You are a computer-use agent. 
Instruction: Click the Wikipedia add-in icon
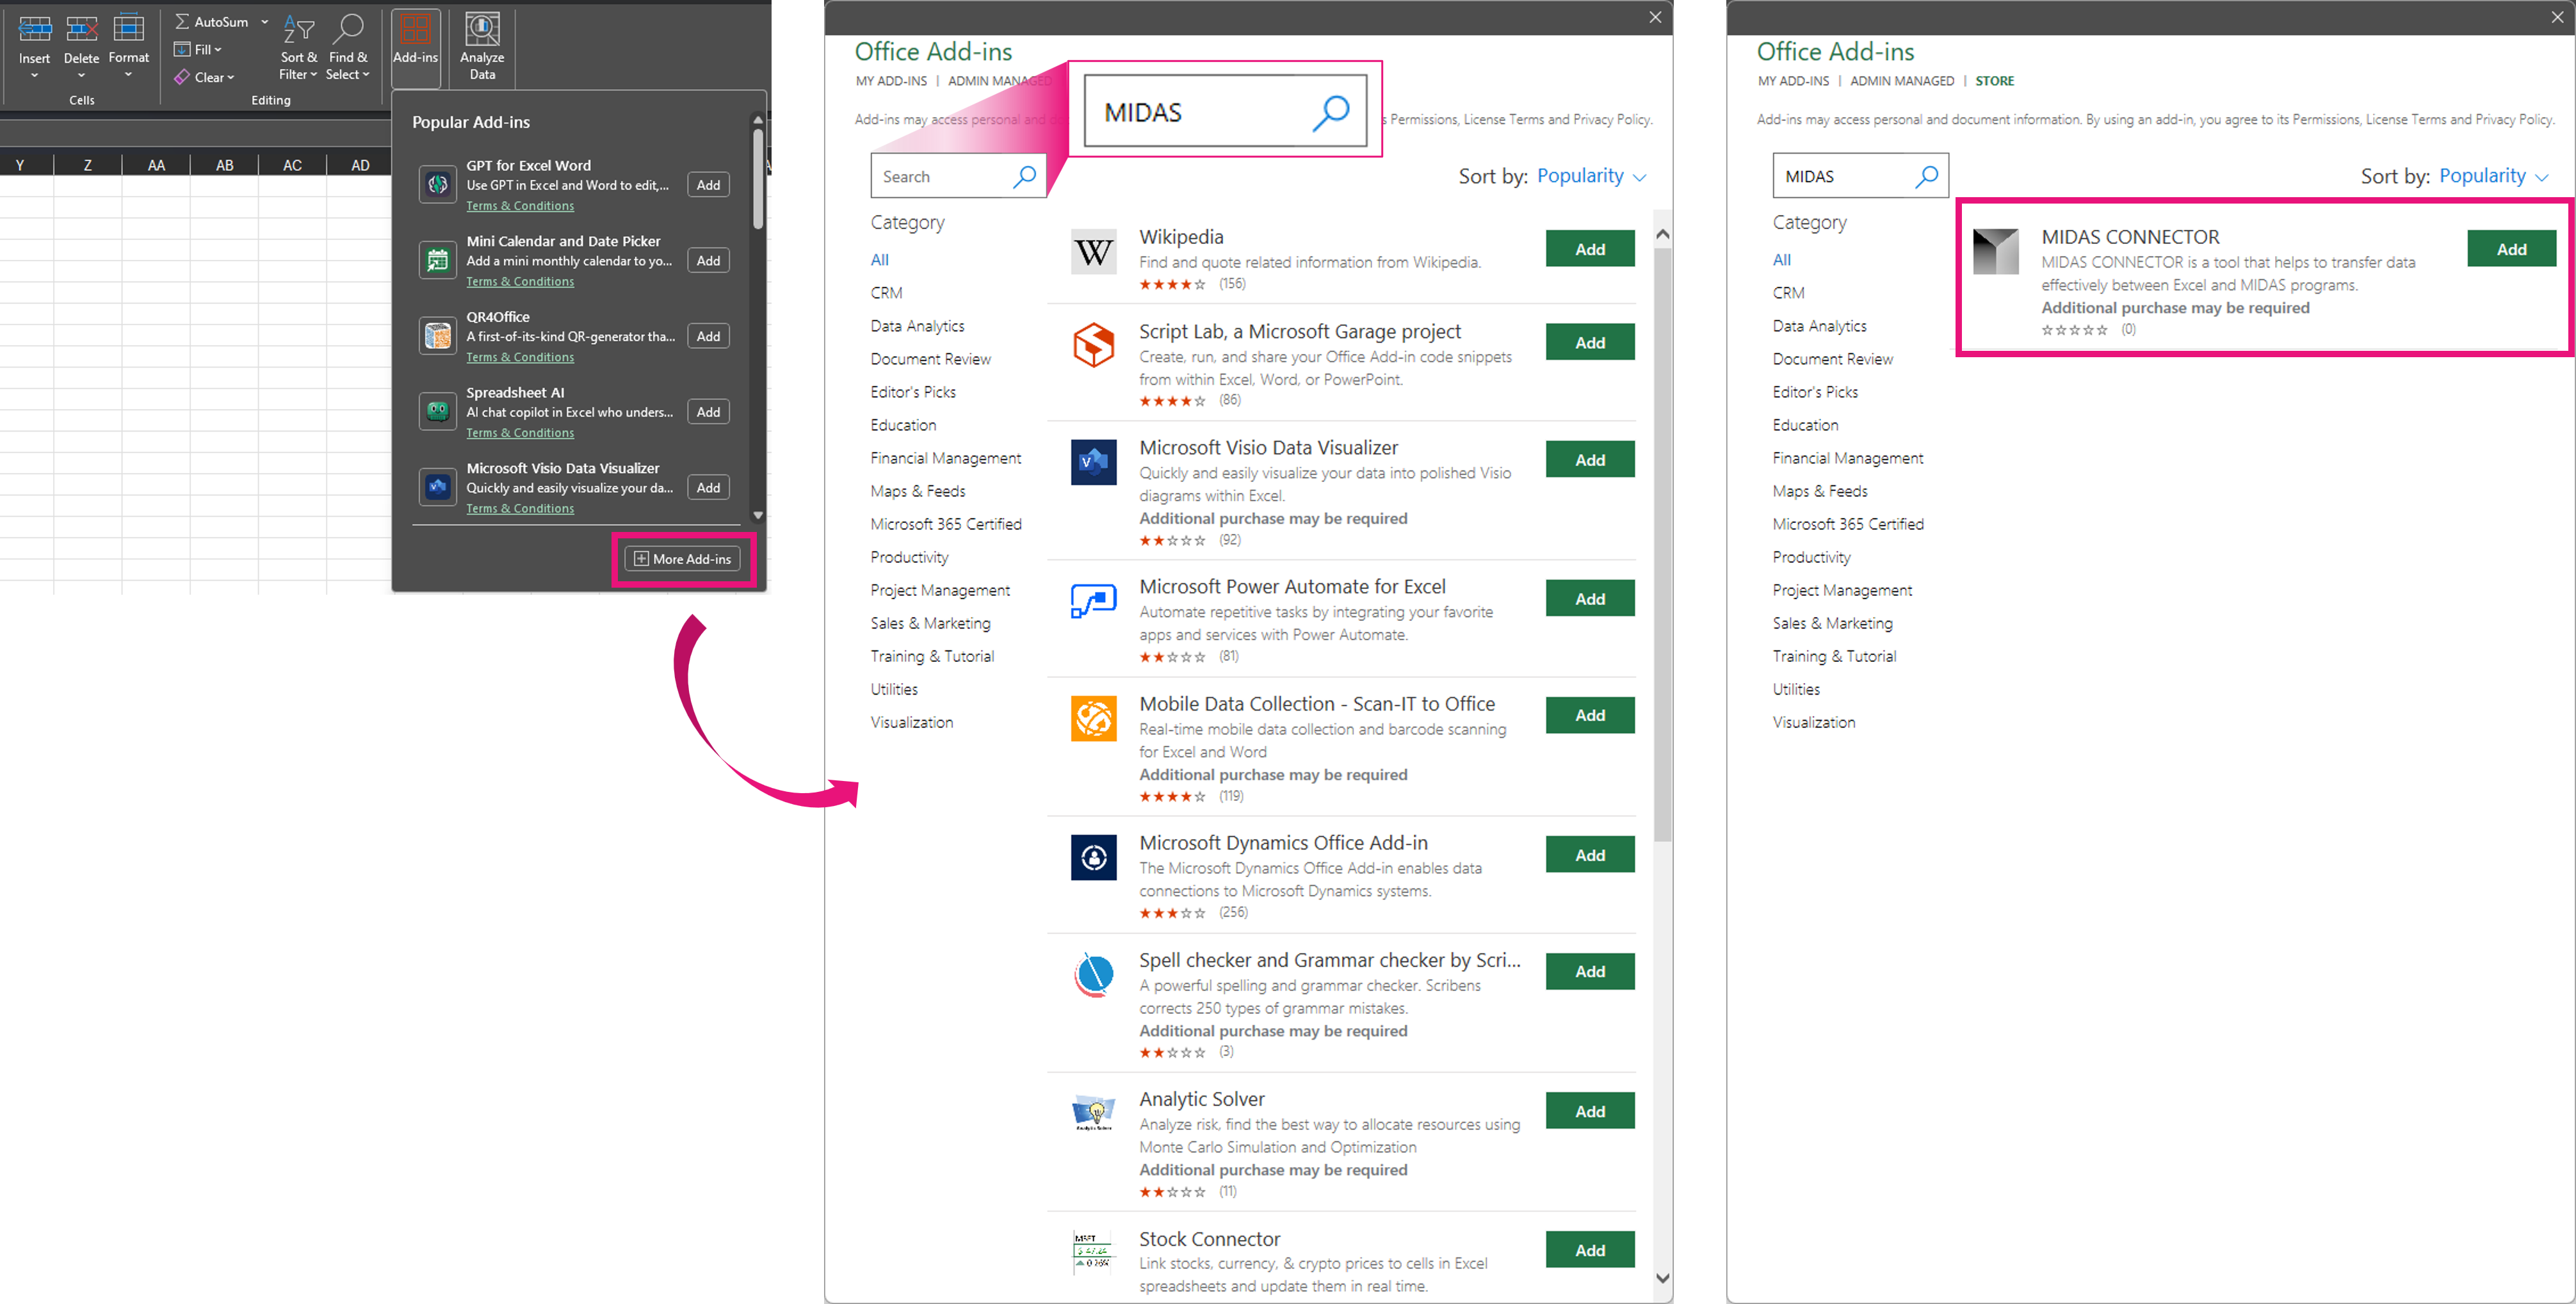tap(1093, 252)
